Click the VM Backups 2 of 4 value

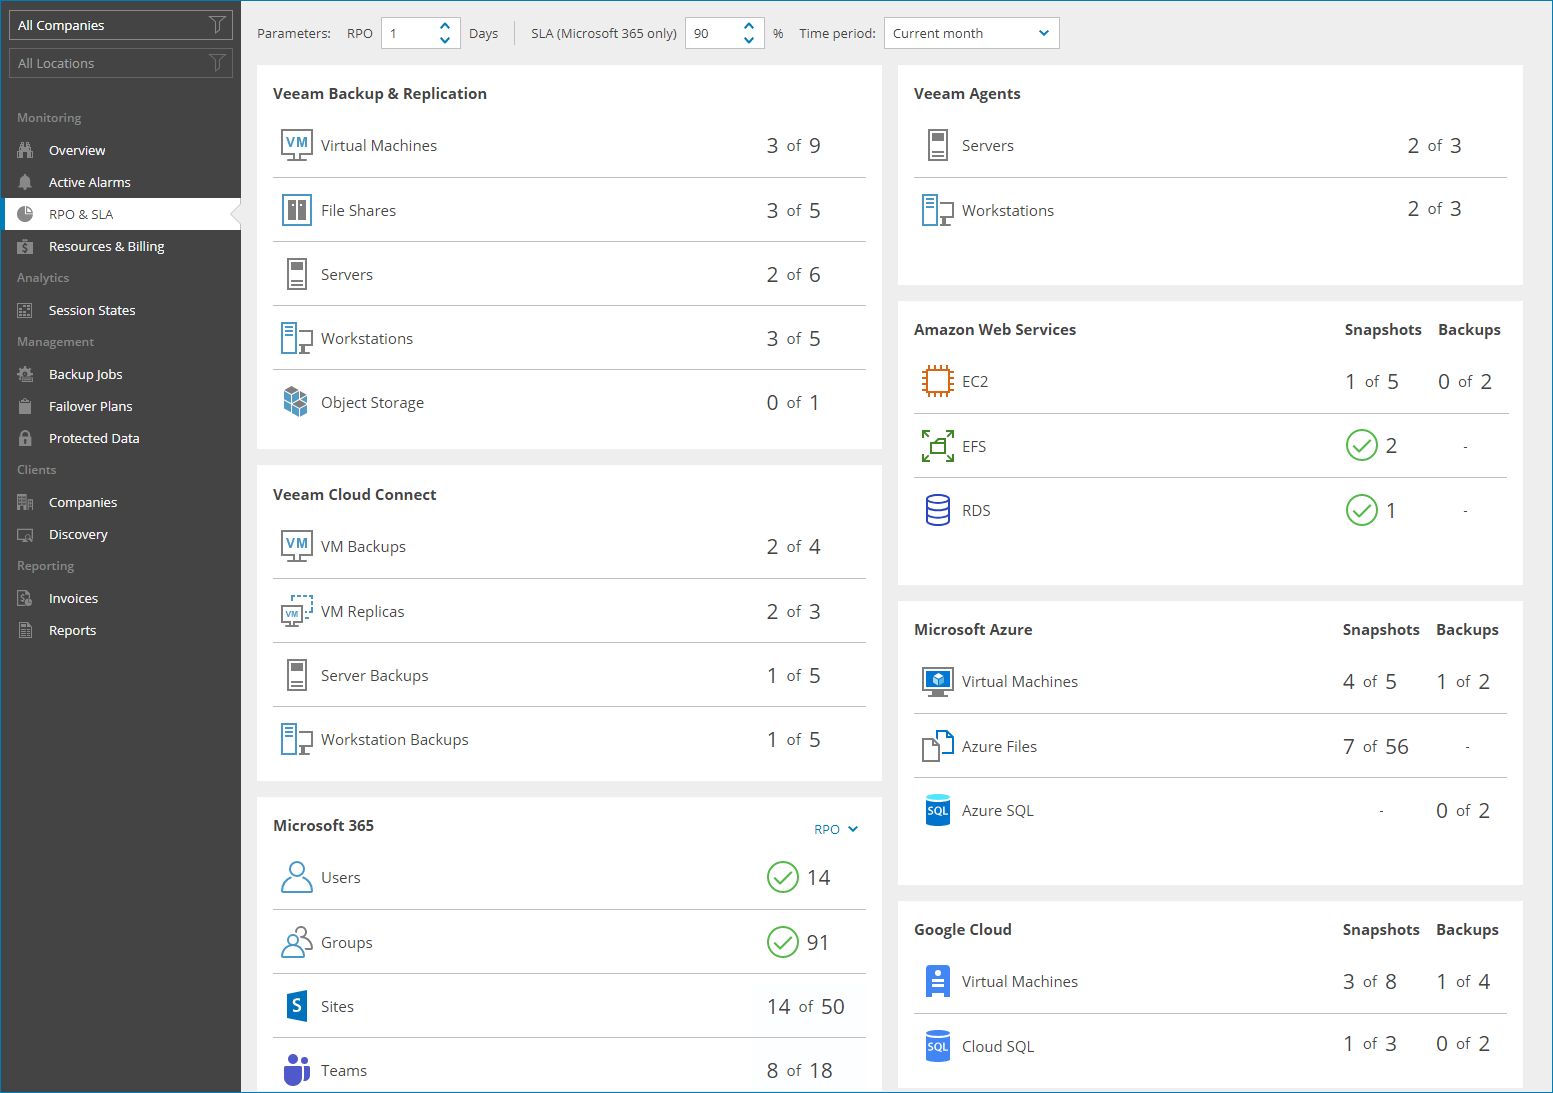pos(794,547)
